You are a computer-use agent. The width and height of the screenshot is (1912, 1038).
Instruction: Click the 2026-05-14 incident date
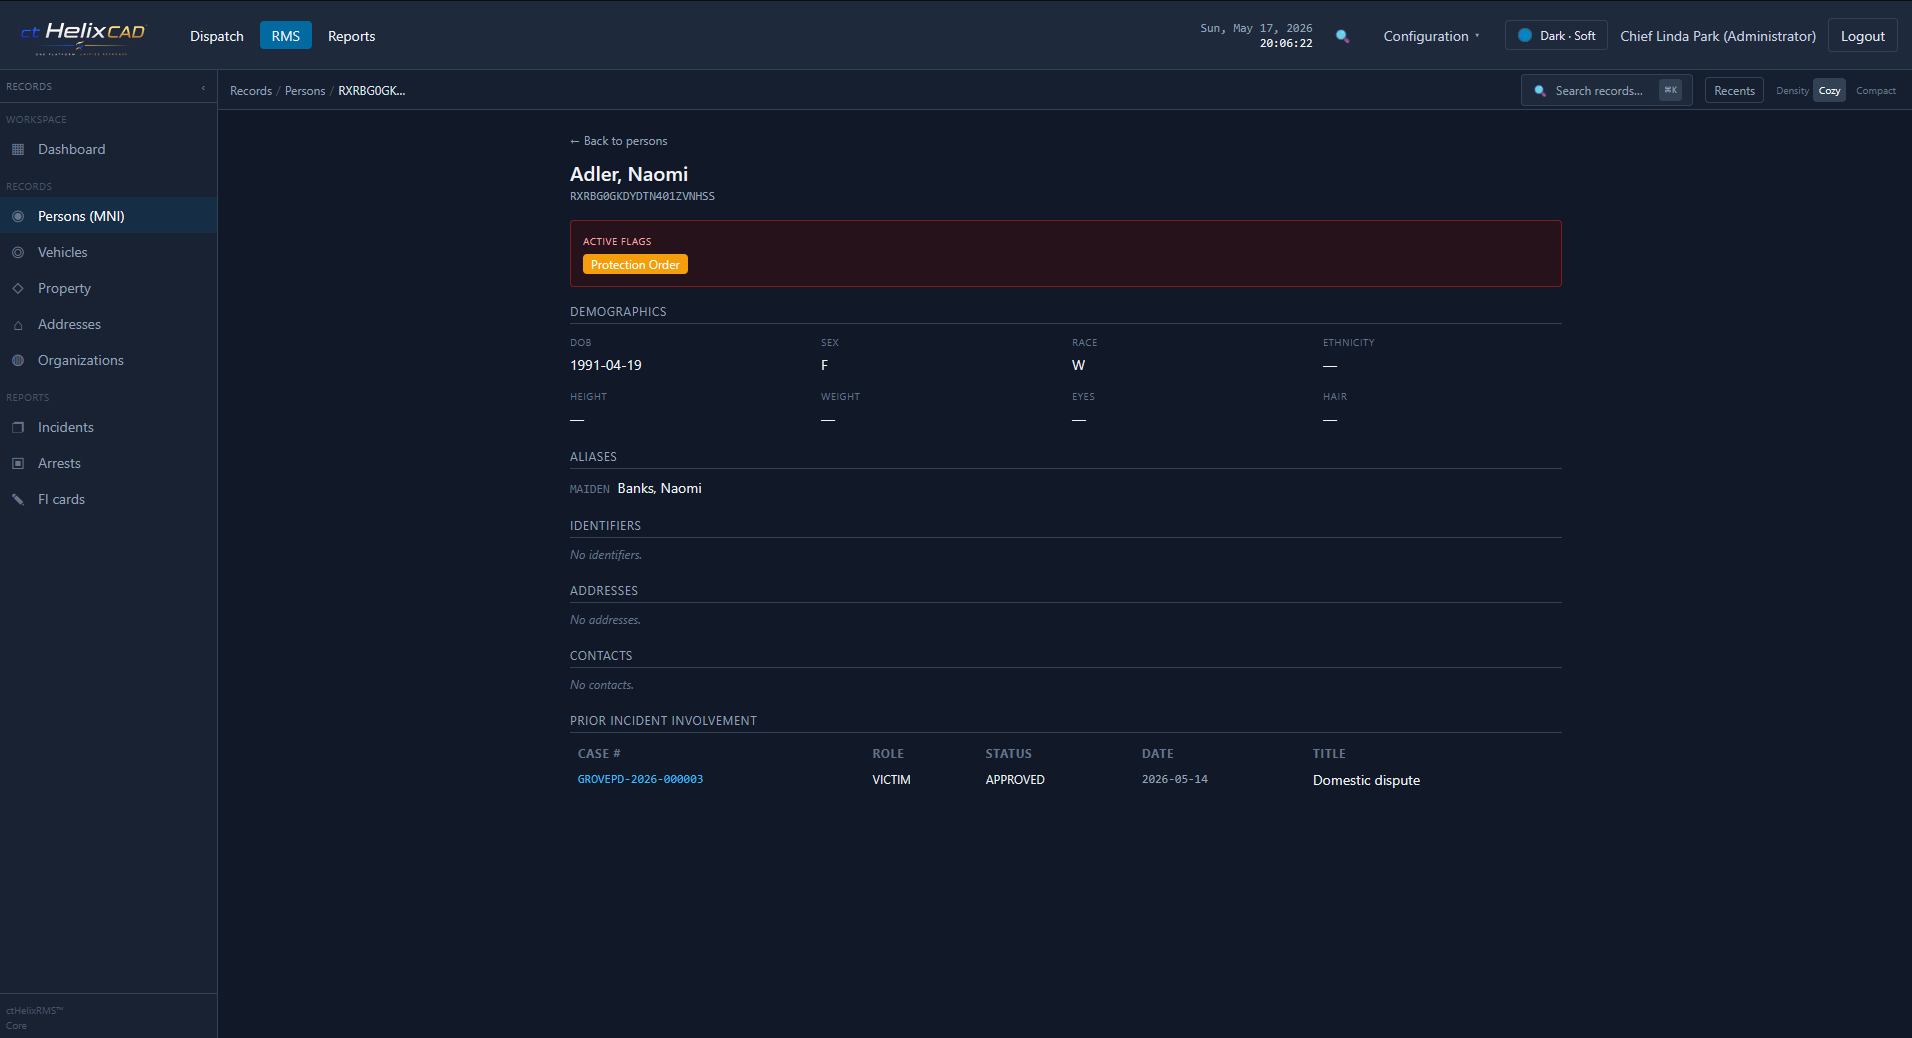pyautogui.click(x=1175, y=779)
